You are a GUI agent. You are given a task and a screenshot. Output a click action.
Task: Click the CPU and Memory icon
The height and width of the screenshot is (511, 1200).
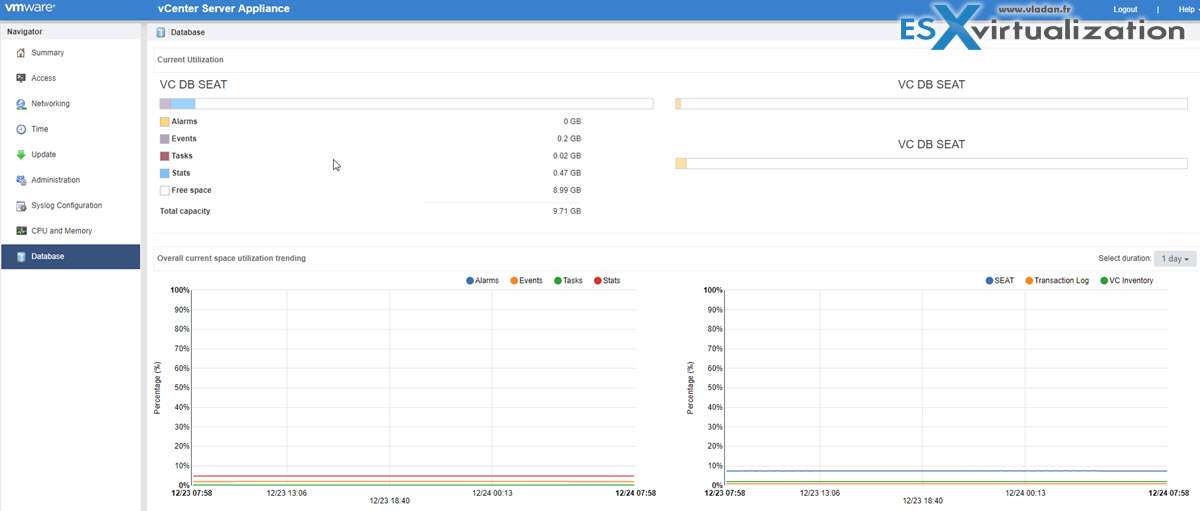click(x=21, y=231)
